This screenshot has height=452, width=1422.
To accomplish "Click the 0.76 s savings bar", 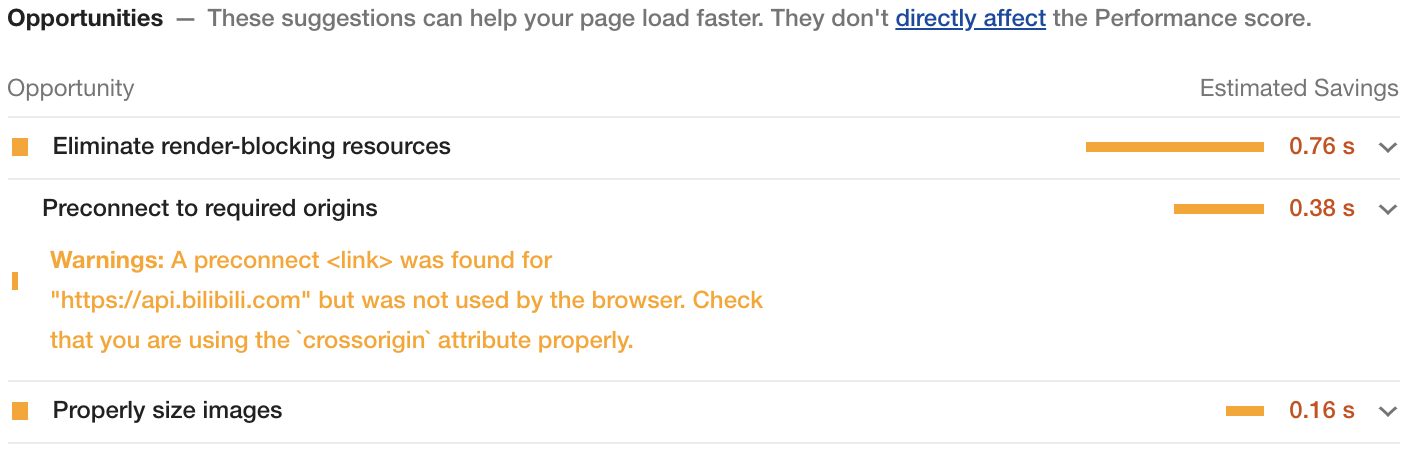I will (x=1174, y=147).
